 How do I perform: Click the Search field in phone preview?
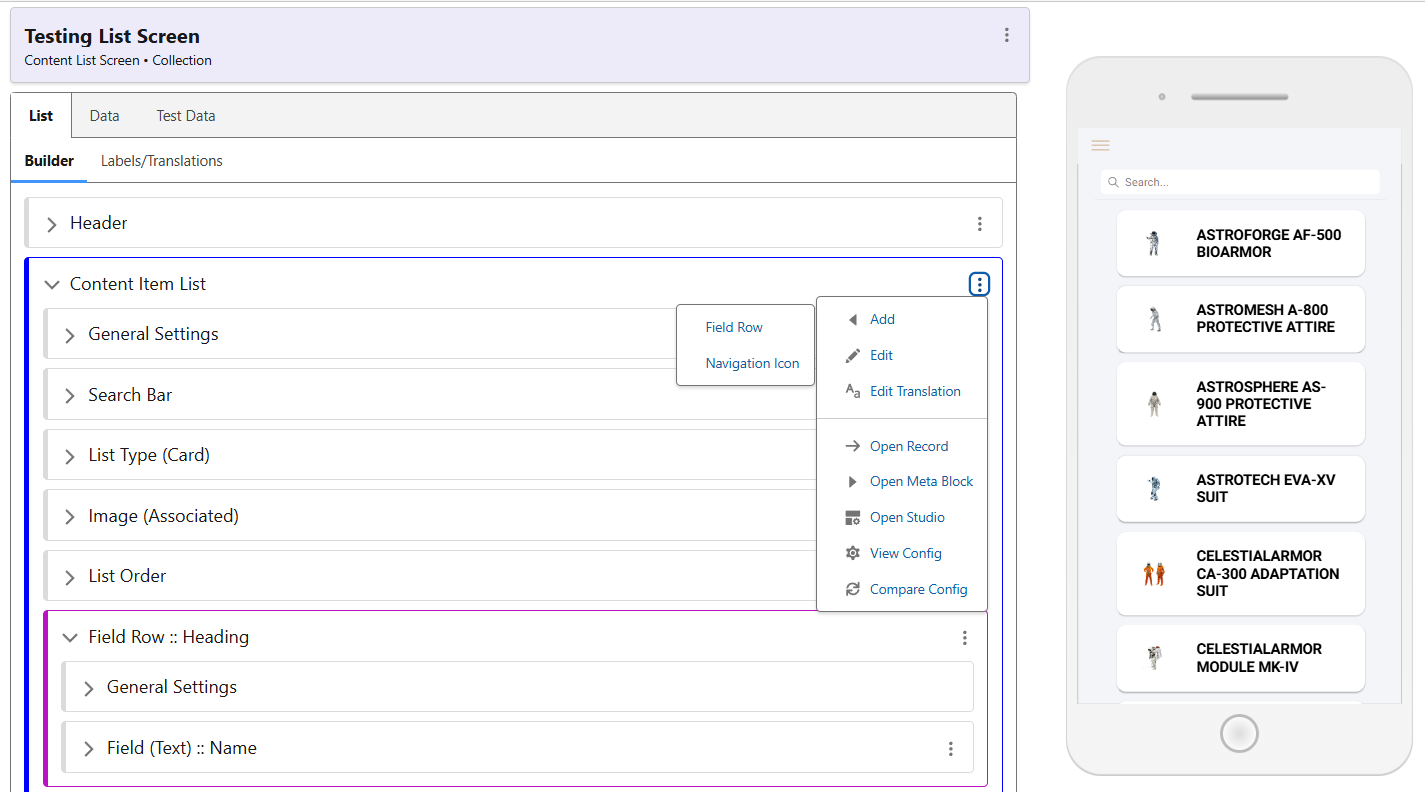click(x=1240, y=182)
